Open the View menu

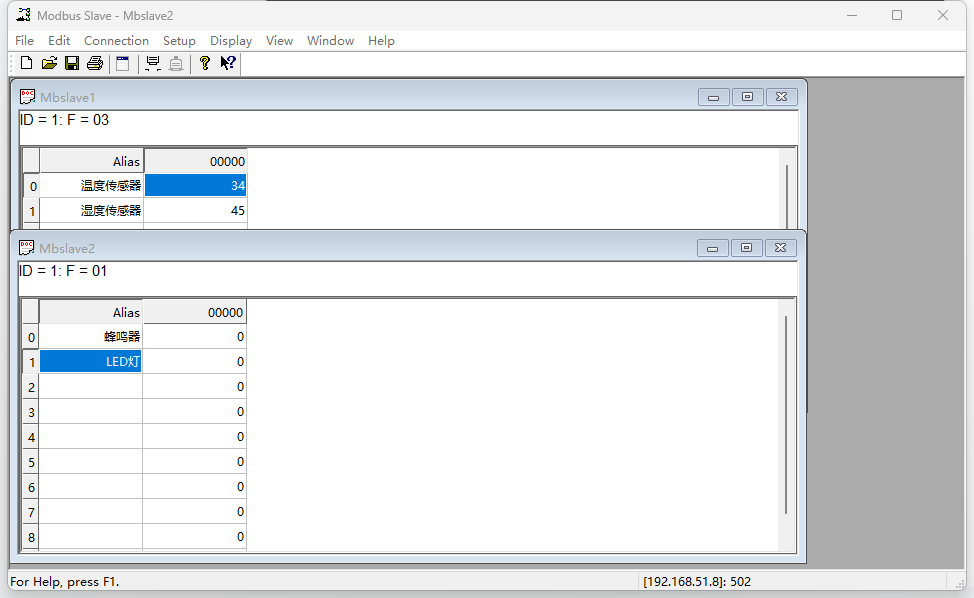(279, 40)
